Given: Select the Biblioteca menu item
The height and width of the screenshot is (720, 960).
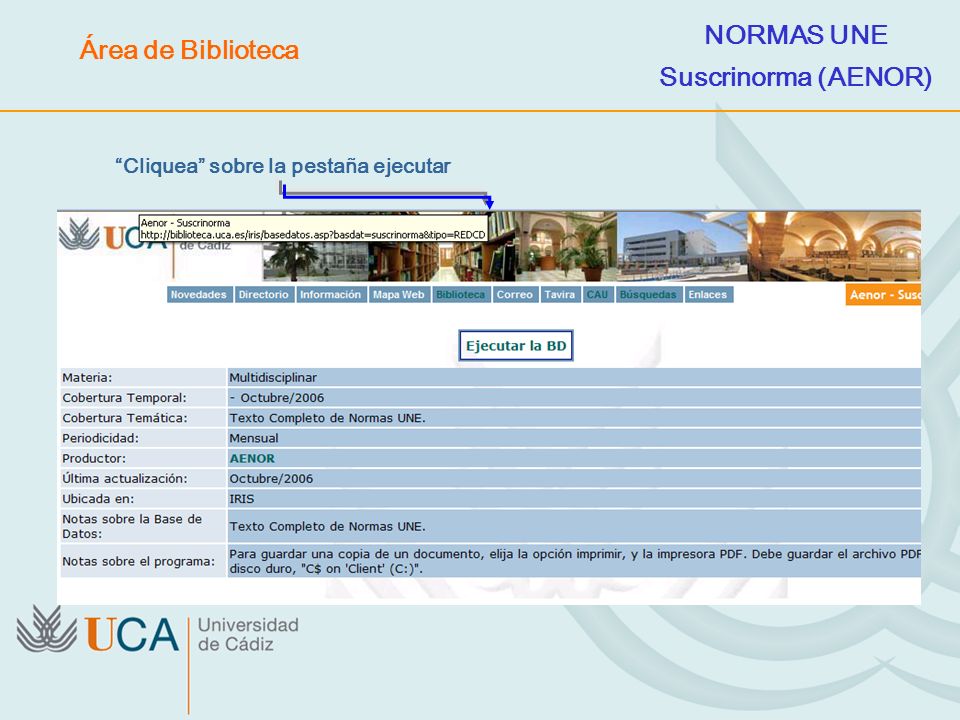Looking at the screenshot, I should click(460, 294).
